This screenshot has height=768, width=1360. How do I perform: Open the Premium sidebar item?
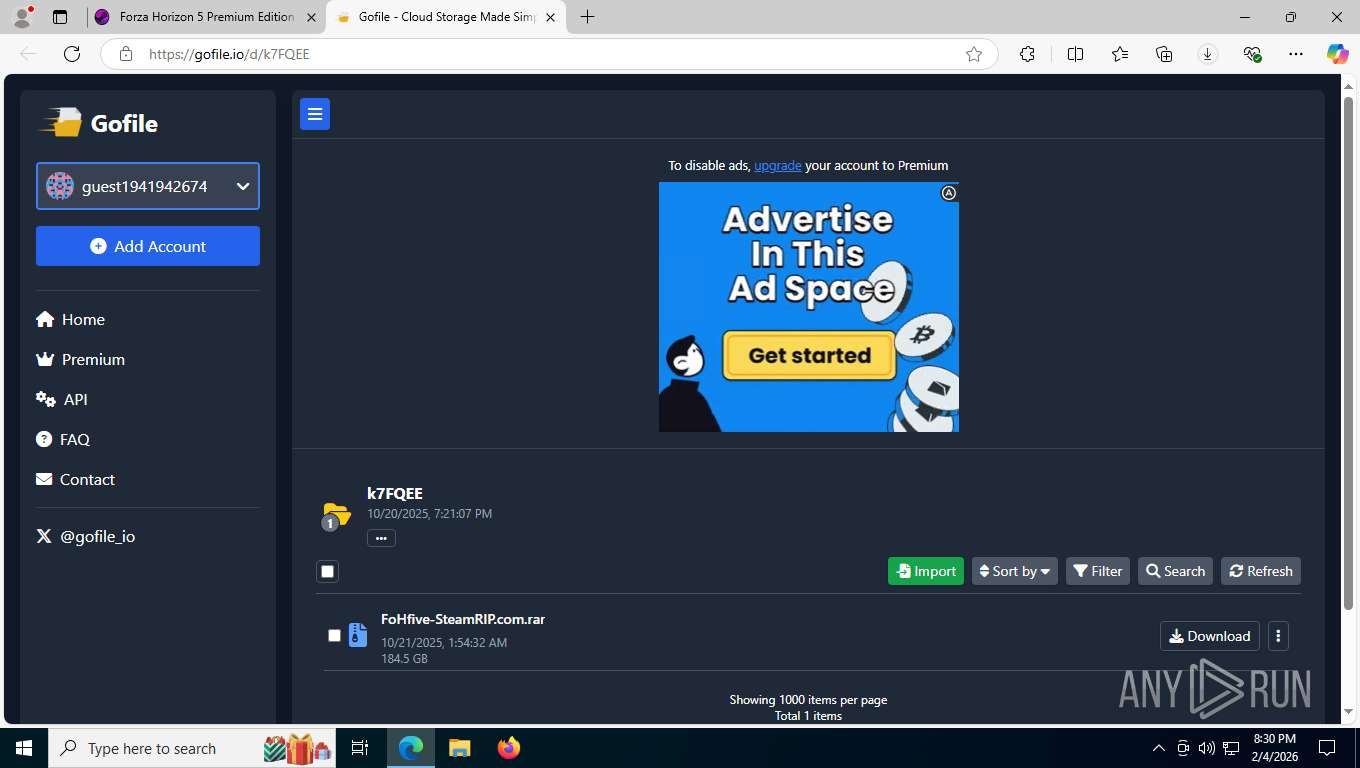80,359
